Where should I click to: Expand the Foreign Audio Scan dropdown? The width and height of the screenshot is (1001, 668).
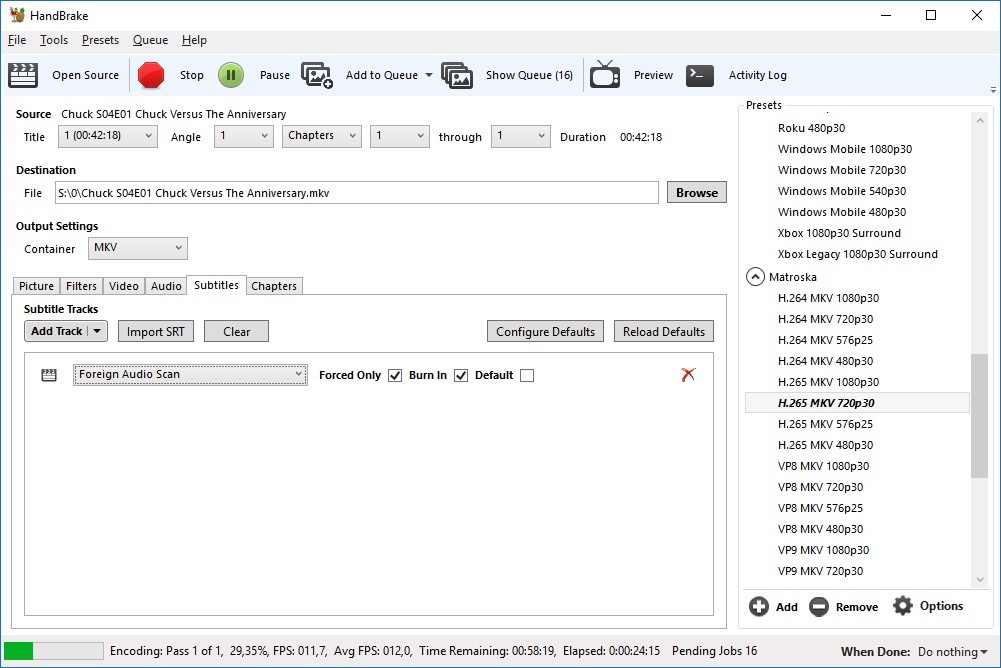coord(190,375)
